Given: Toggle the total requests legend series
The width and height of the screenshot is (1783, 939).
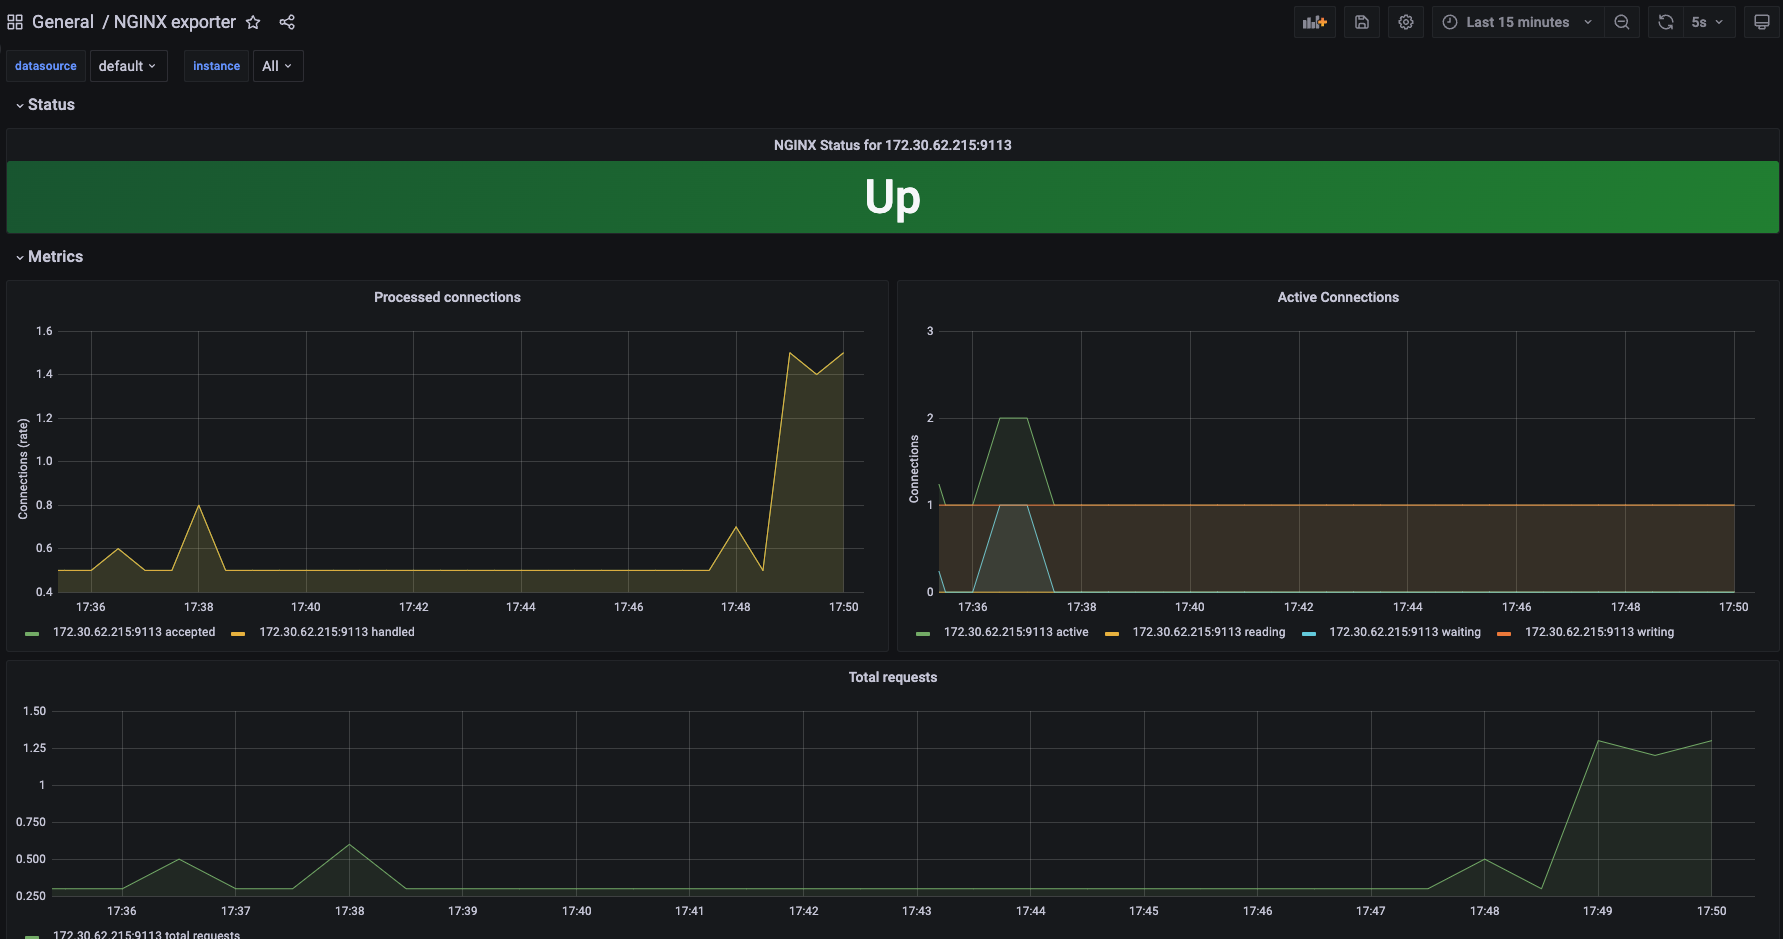Looking at the screenshot, I should click(146, 935).
